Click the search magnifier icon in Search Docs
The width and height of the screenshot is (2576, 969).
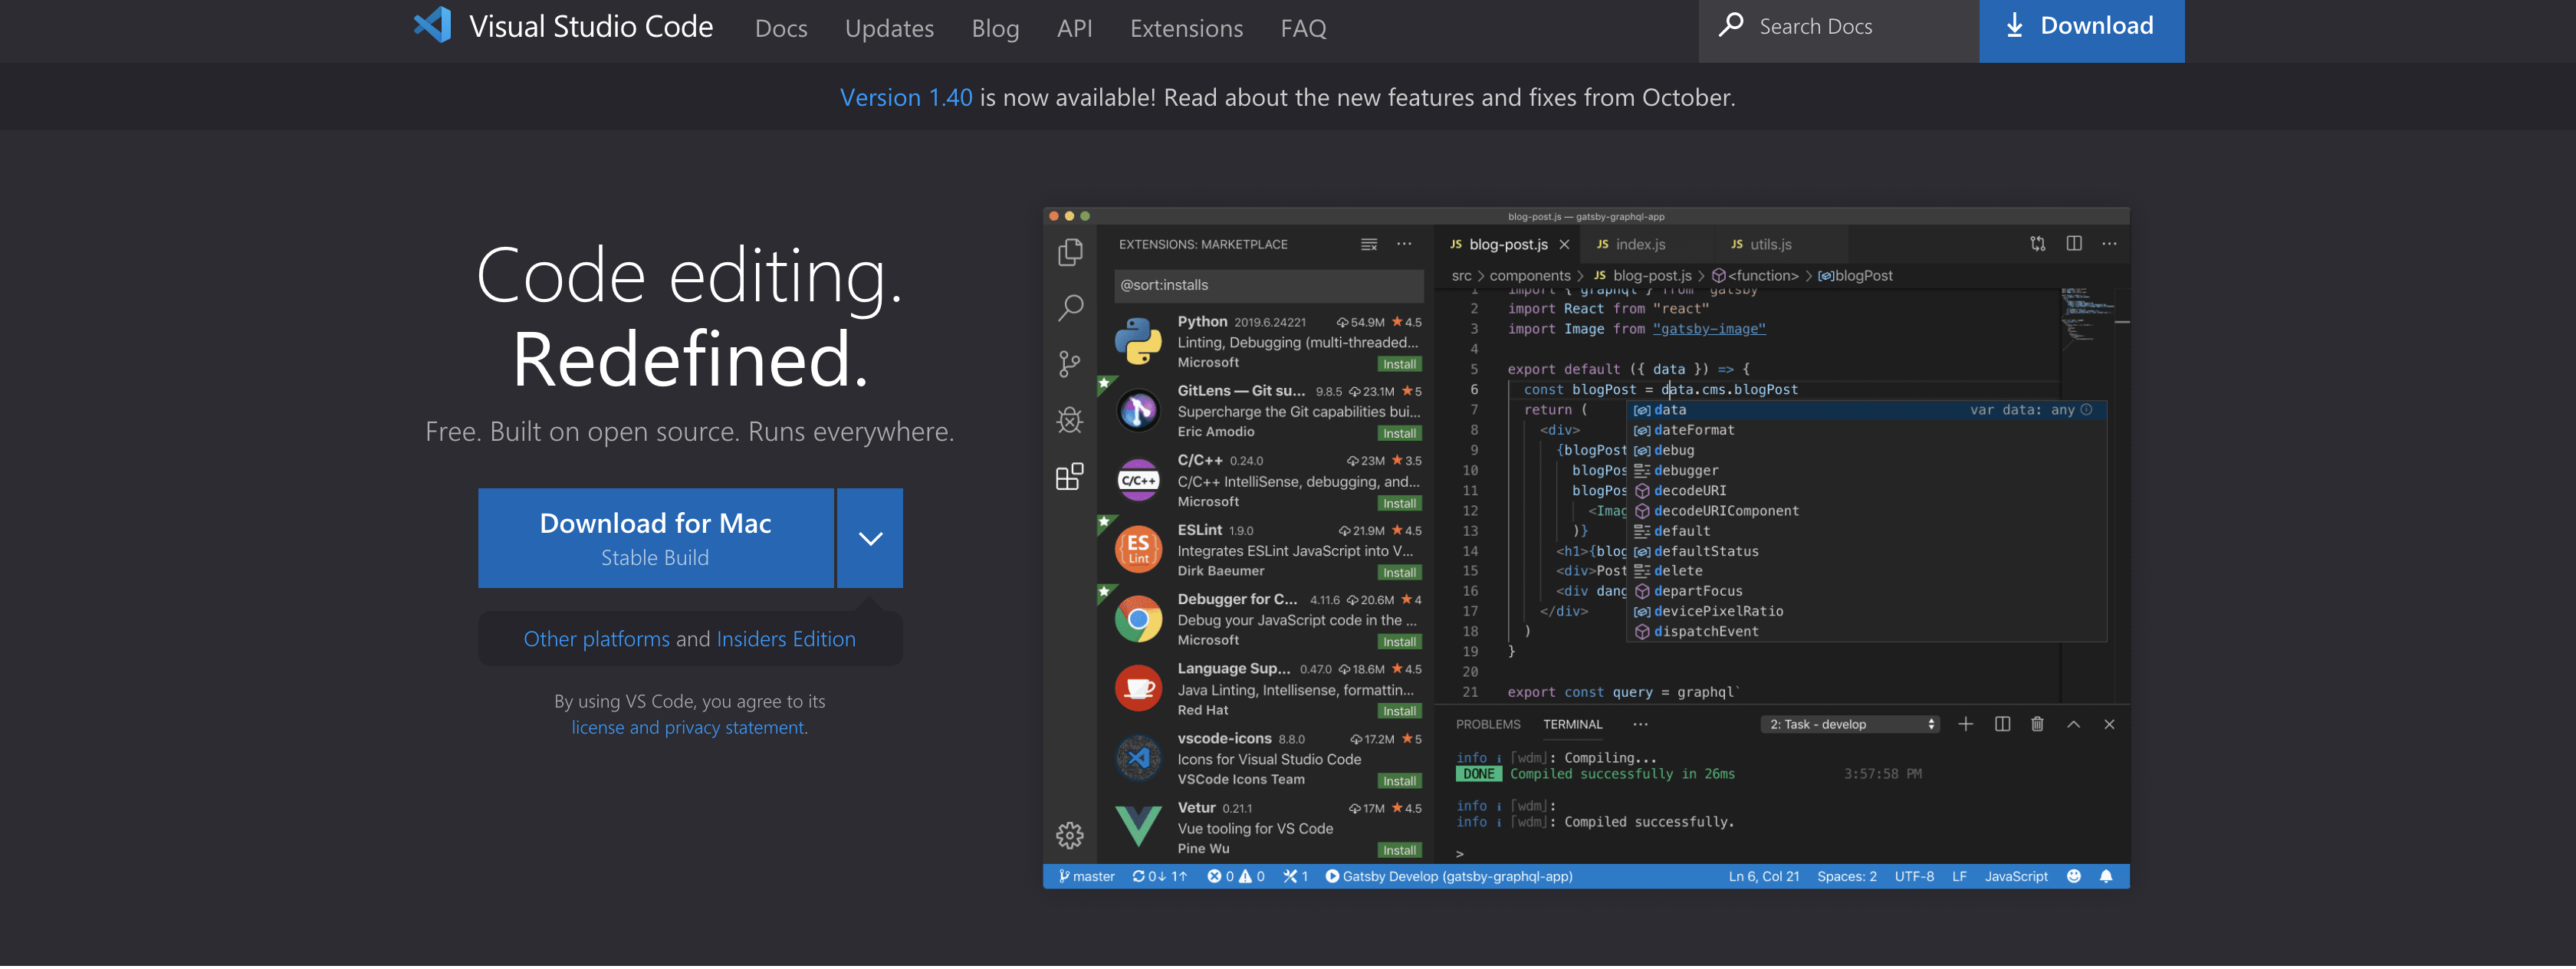pyautogui.click(x=1731, y=26)
